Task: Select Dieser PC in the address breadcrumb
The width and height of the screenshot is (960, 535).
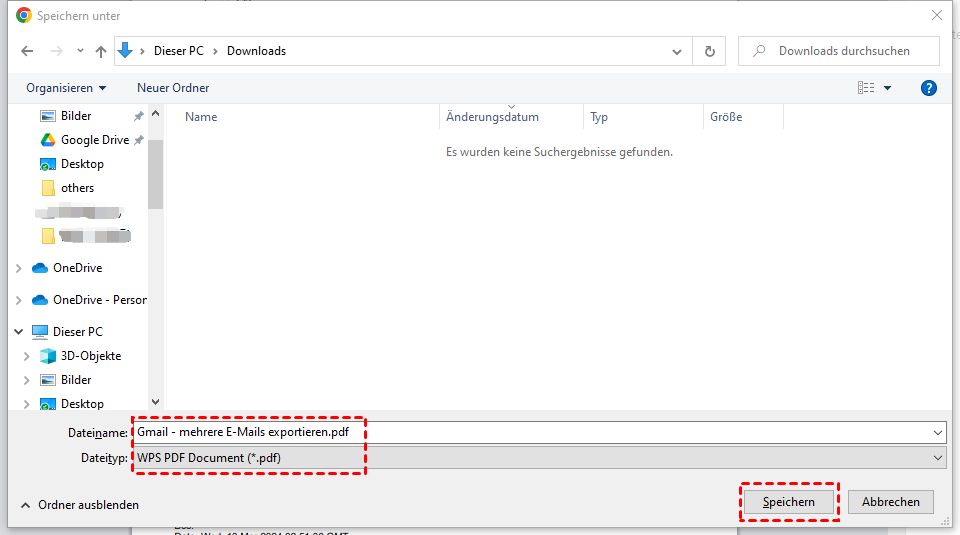Action: click(x=179, y=51)
